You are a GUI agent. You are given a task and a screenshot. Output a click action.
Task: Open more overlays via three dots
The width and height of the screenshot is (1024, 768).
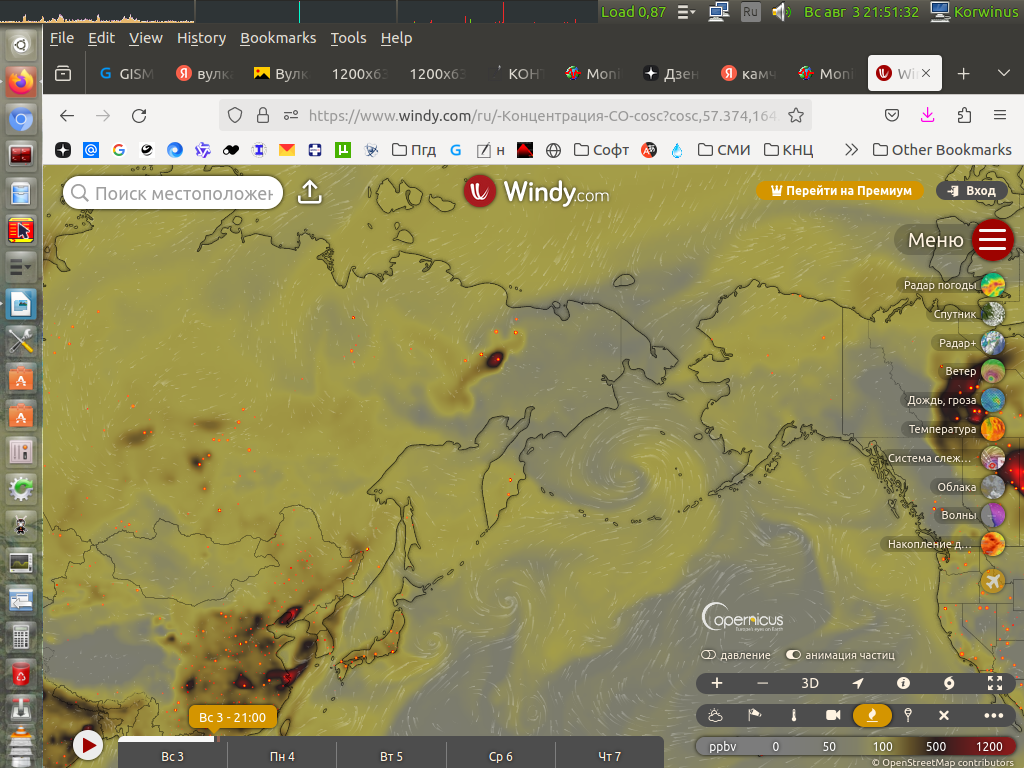993,716
